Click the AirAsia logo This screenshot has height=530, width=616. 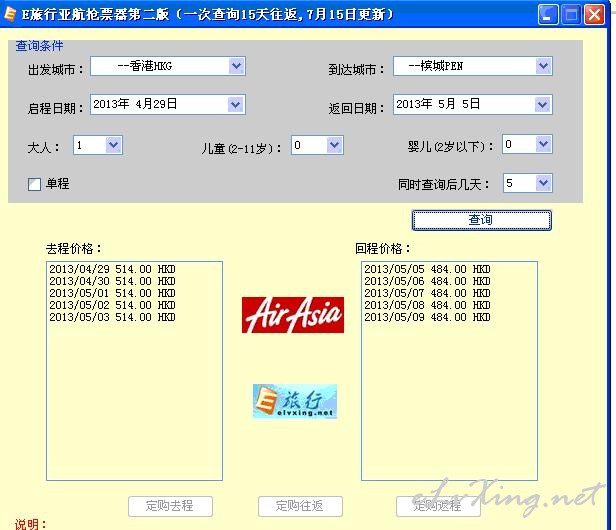293,315
